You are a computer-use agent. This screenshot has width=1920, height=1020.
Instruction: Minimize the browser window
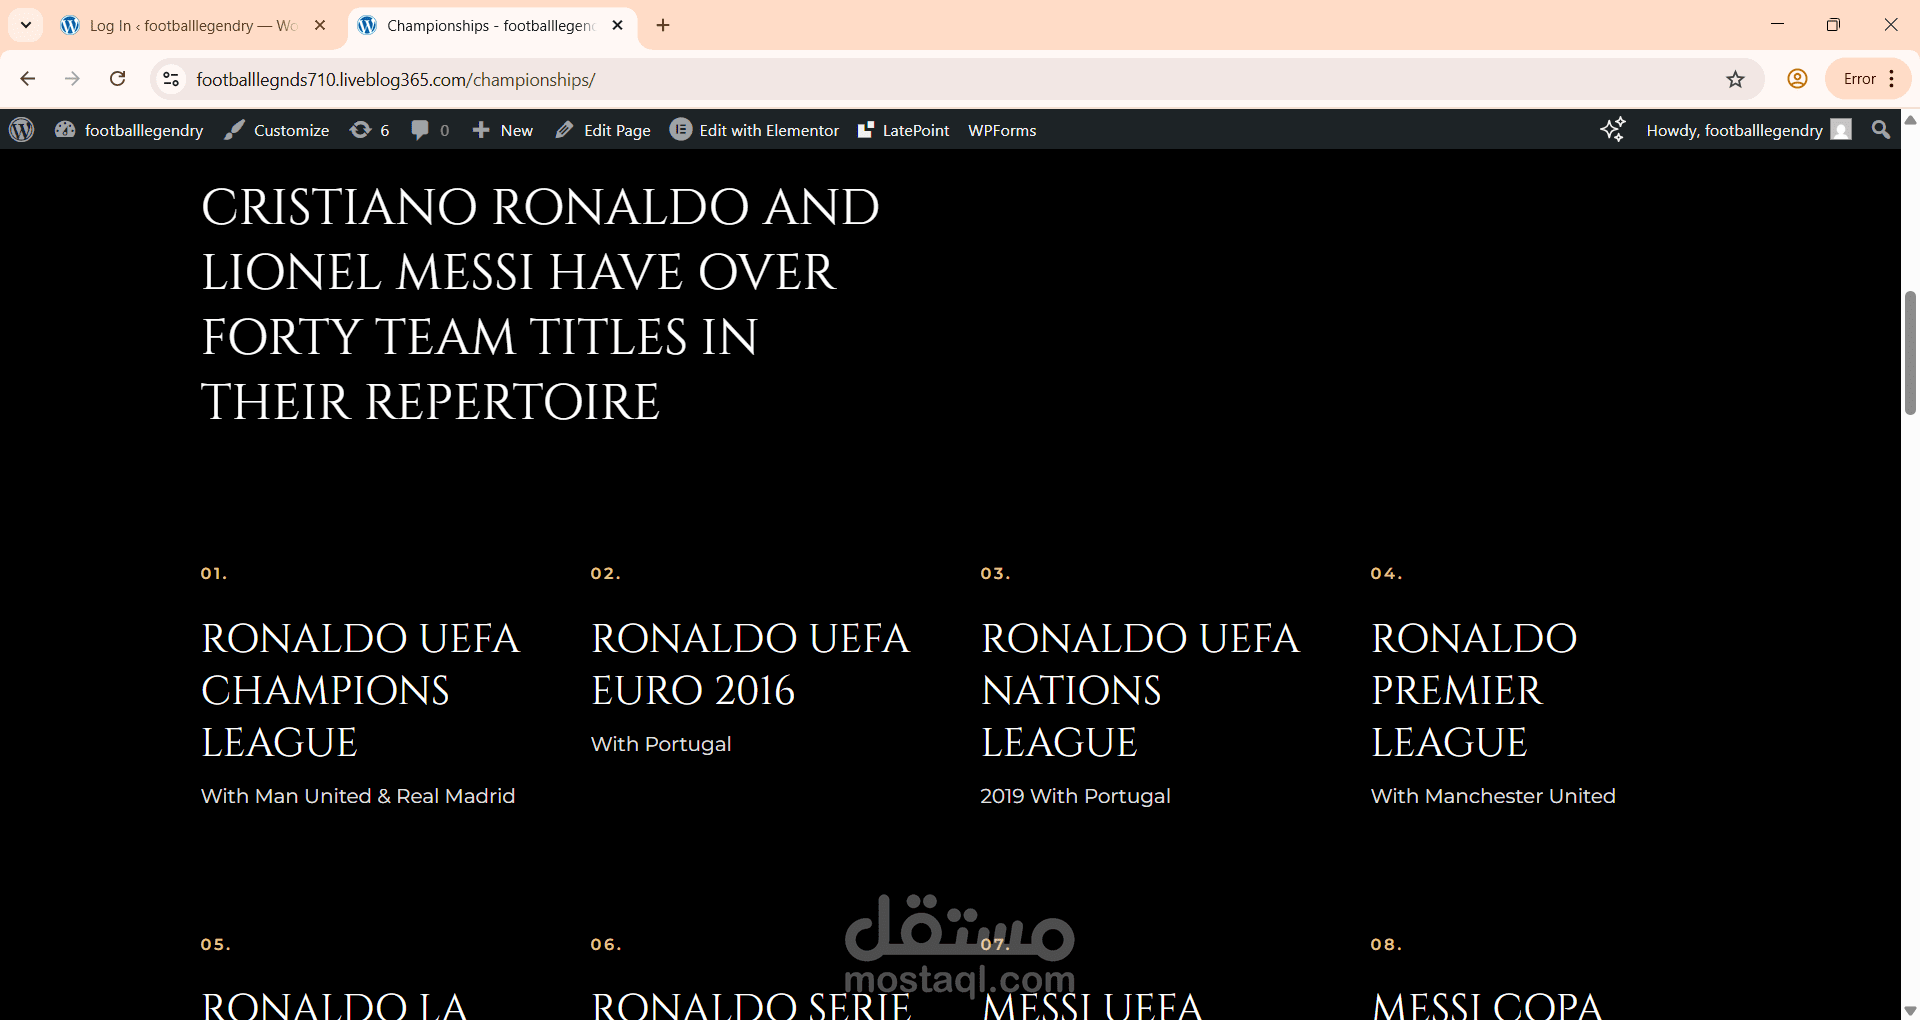pos(1777,25)
